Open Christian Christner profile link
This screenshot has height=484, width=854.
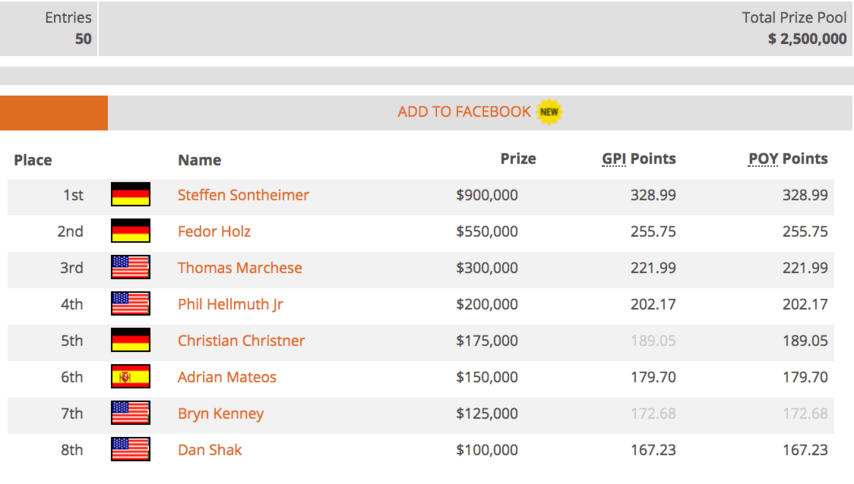pyautogui.click(x=241, y=341)
